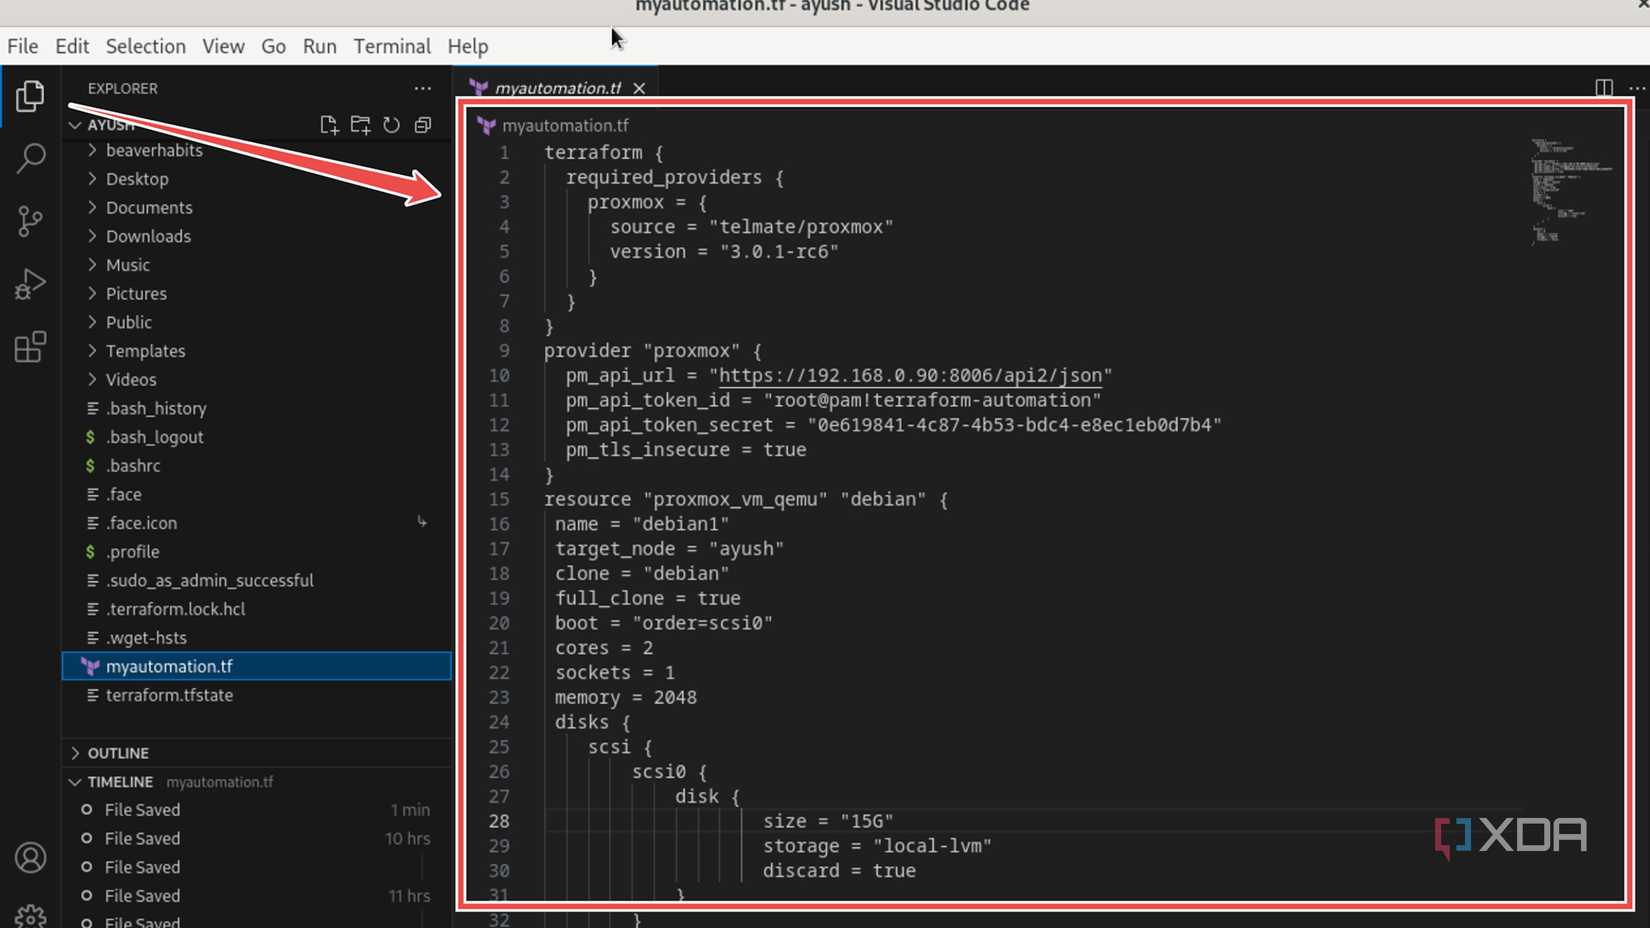Open the Run and Debug view
The height and width of the screenshot is (928, 1650).
coord(31,283)
